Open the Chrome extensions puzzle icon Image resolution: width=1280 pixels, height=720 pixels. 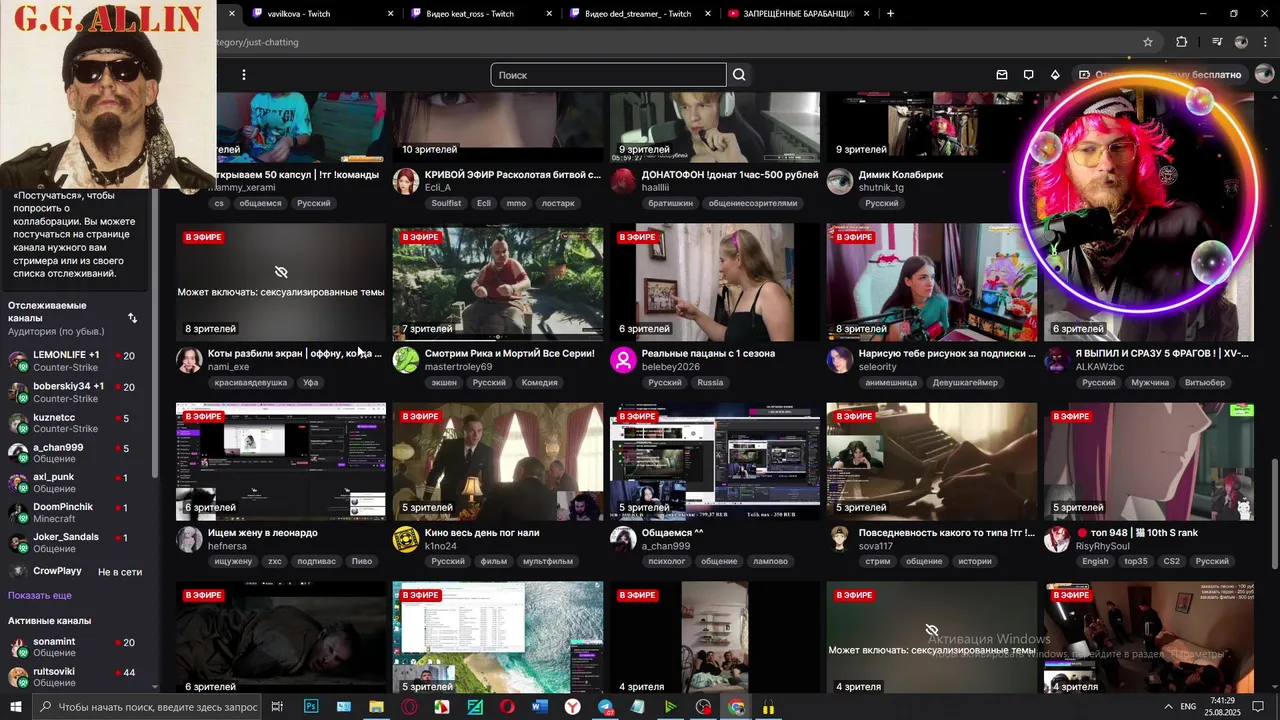click(1182, 42)
